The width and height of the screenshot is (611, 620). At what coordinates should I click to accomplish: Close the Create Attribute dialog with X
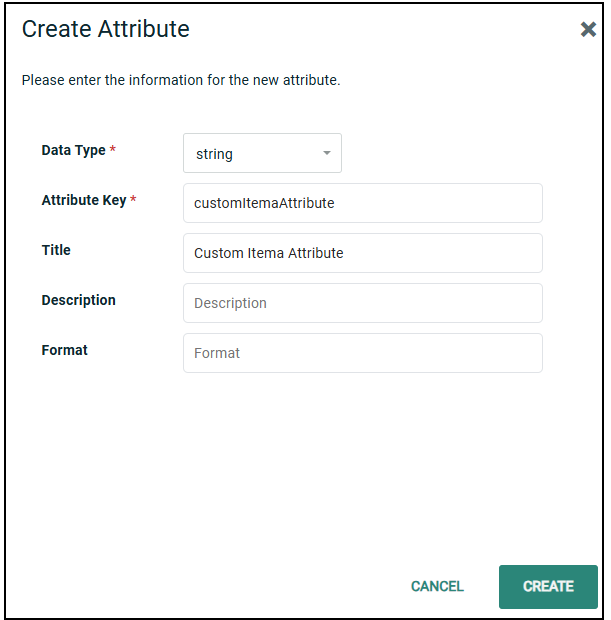coord(588,30)
